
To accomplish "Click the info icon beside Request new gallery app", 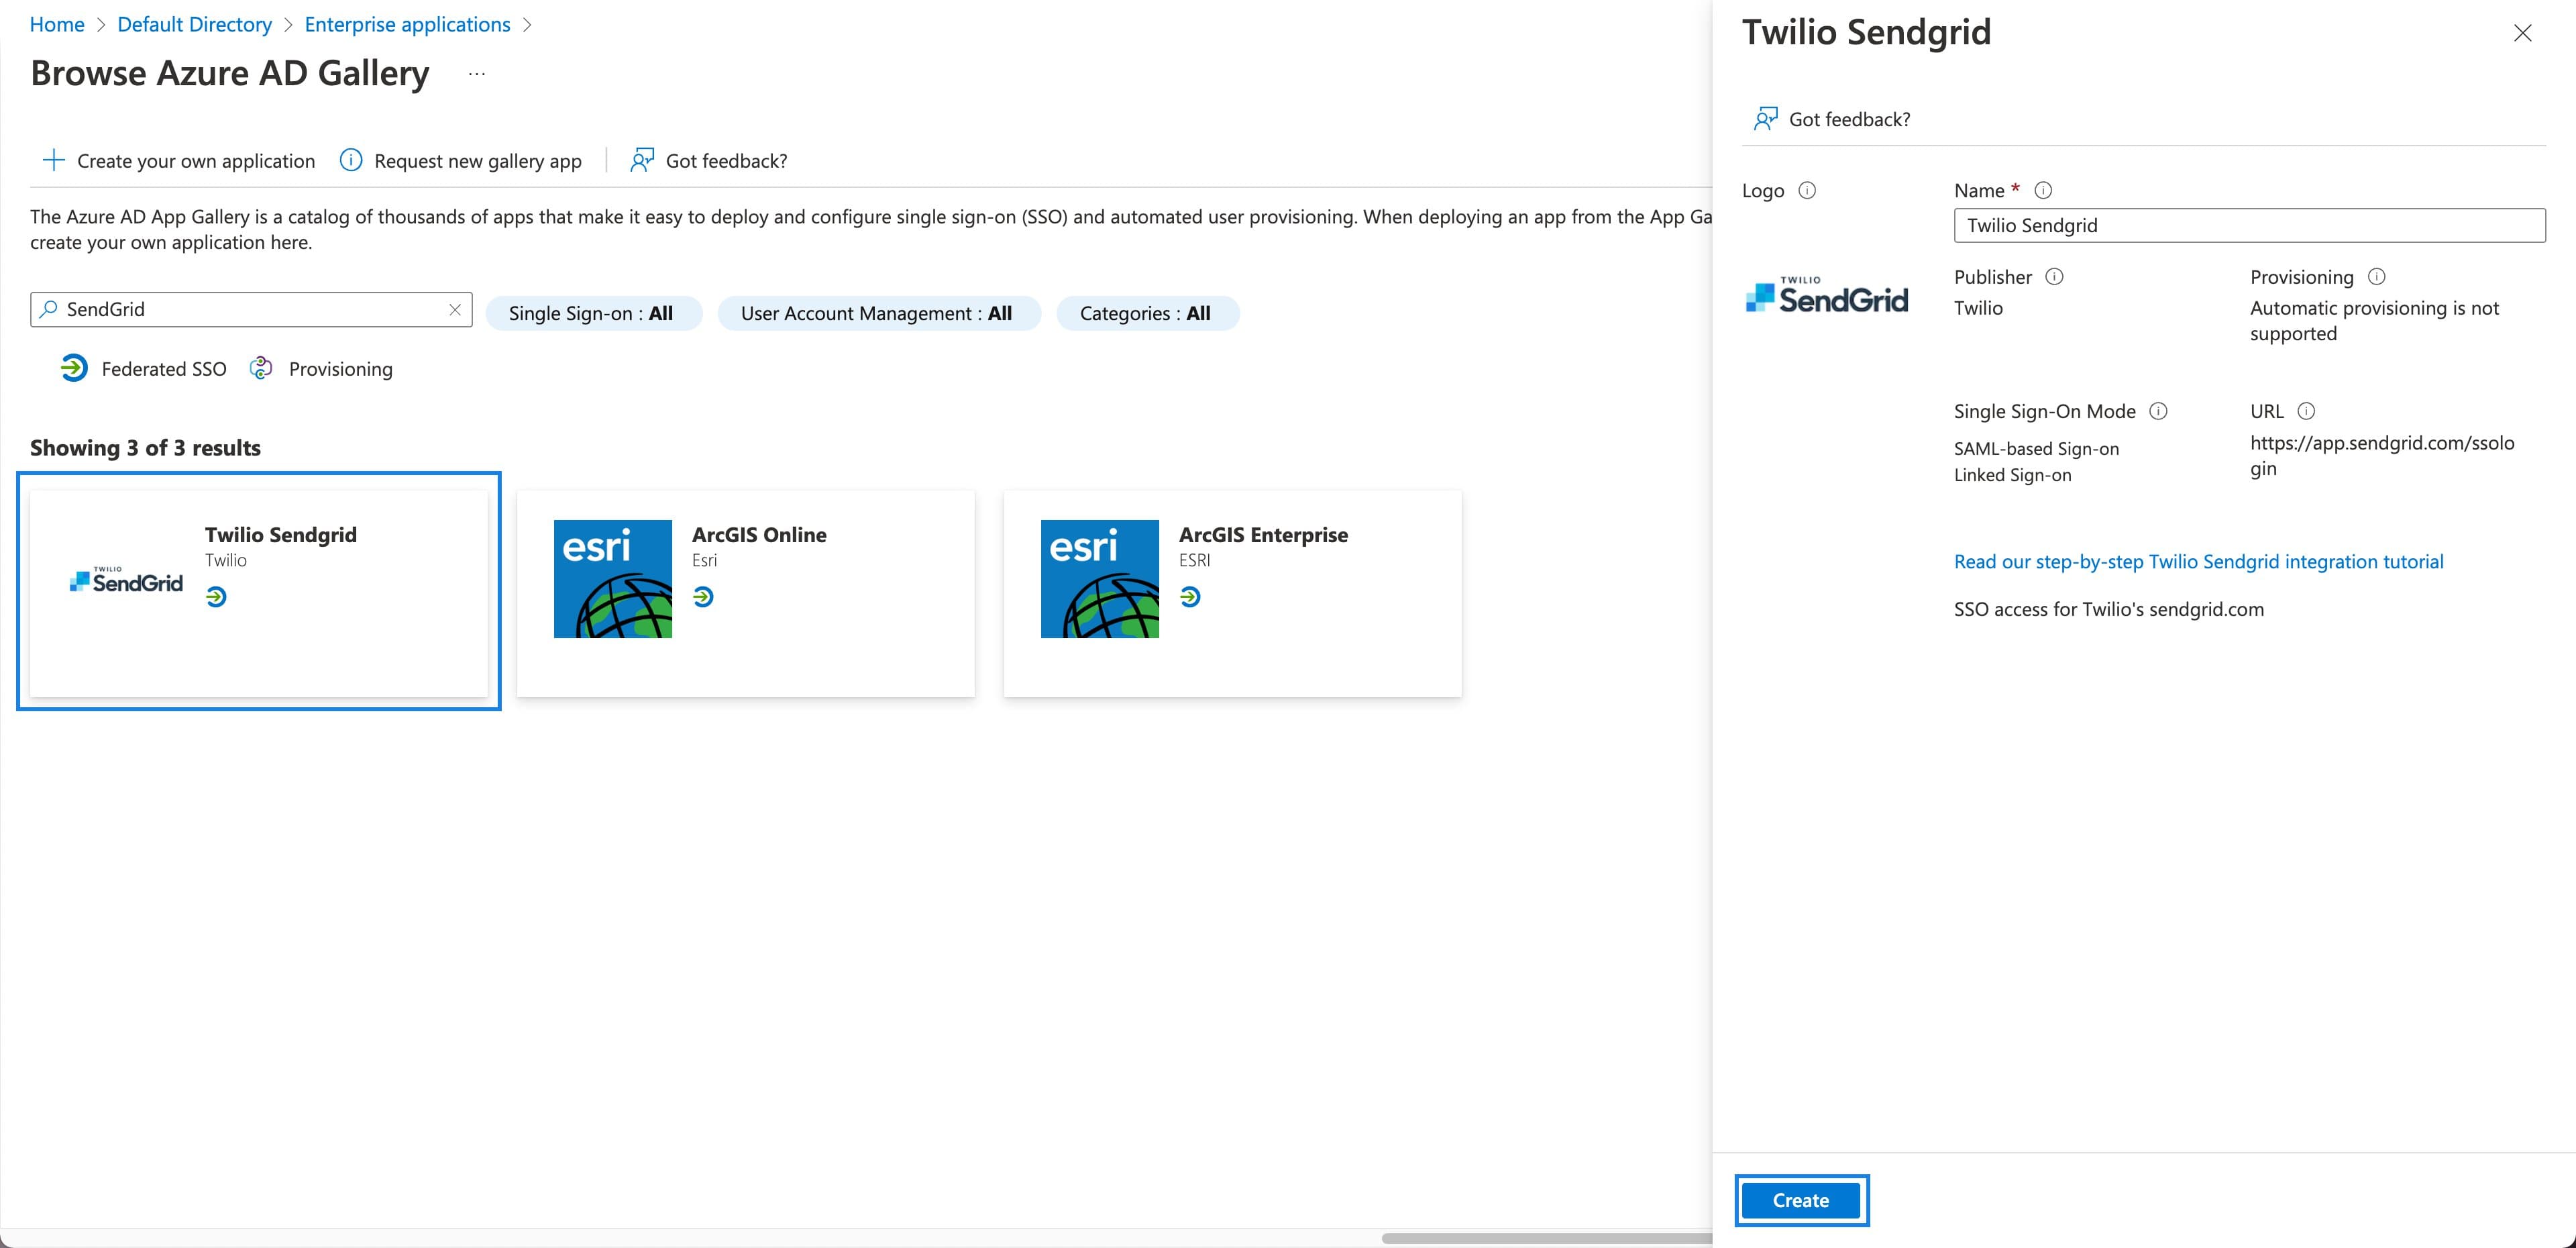I will 351,160.
